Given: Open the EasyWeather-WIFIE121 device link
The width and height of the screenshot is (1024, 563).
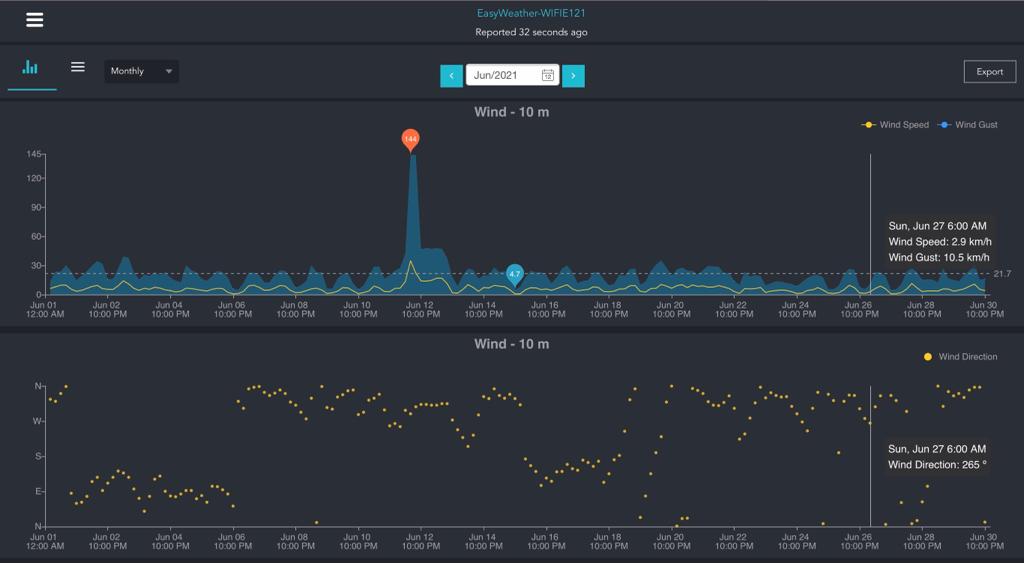Looking at the screenshot, I should [x=531, y=13].
